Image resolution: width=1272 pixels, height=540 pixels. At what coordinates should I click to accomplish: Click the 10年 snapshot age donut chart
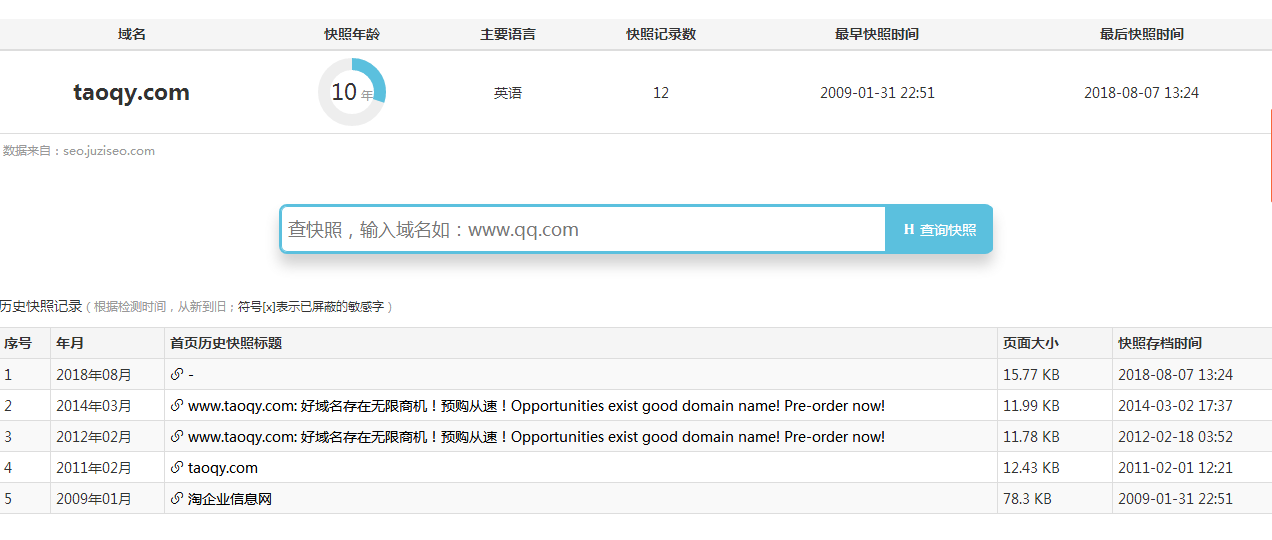(x=351, y=92)
